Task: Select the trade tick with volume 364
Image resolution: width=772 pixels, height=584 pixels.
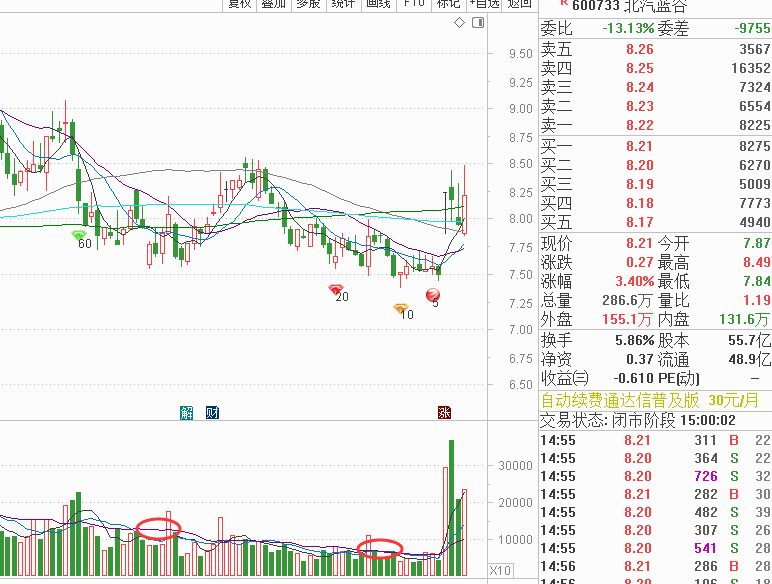Action: tap(655, 458)
